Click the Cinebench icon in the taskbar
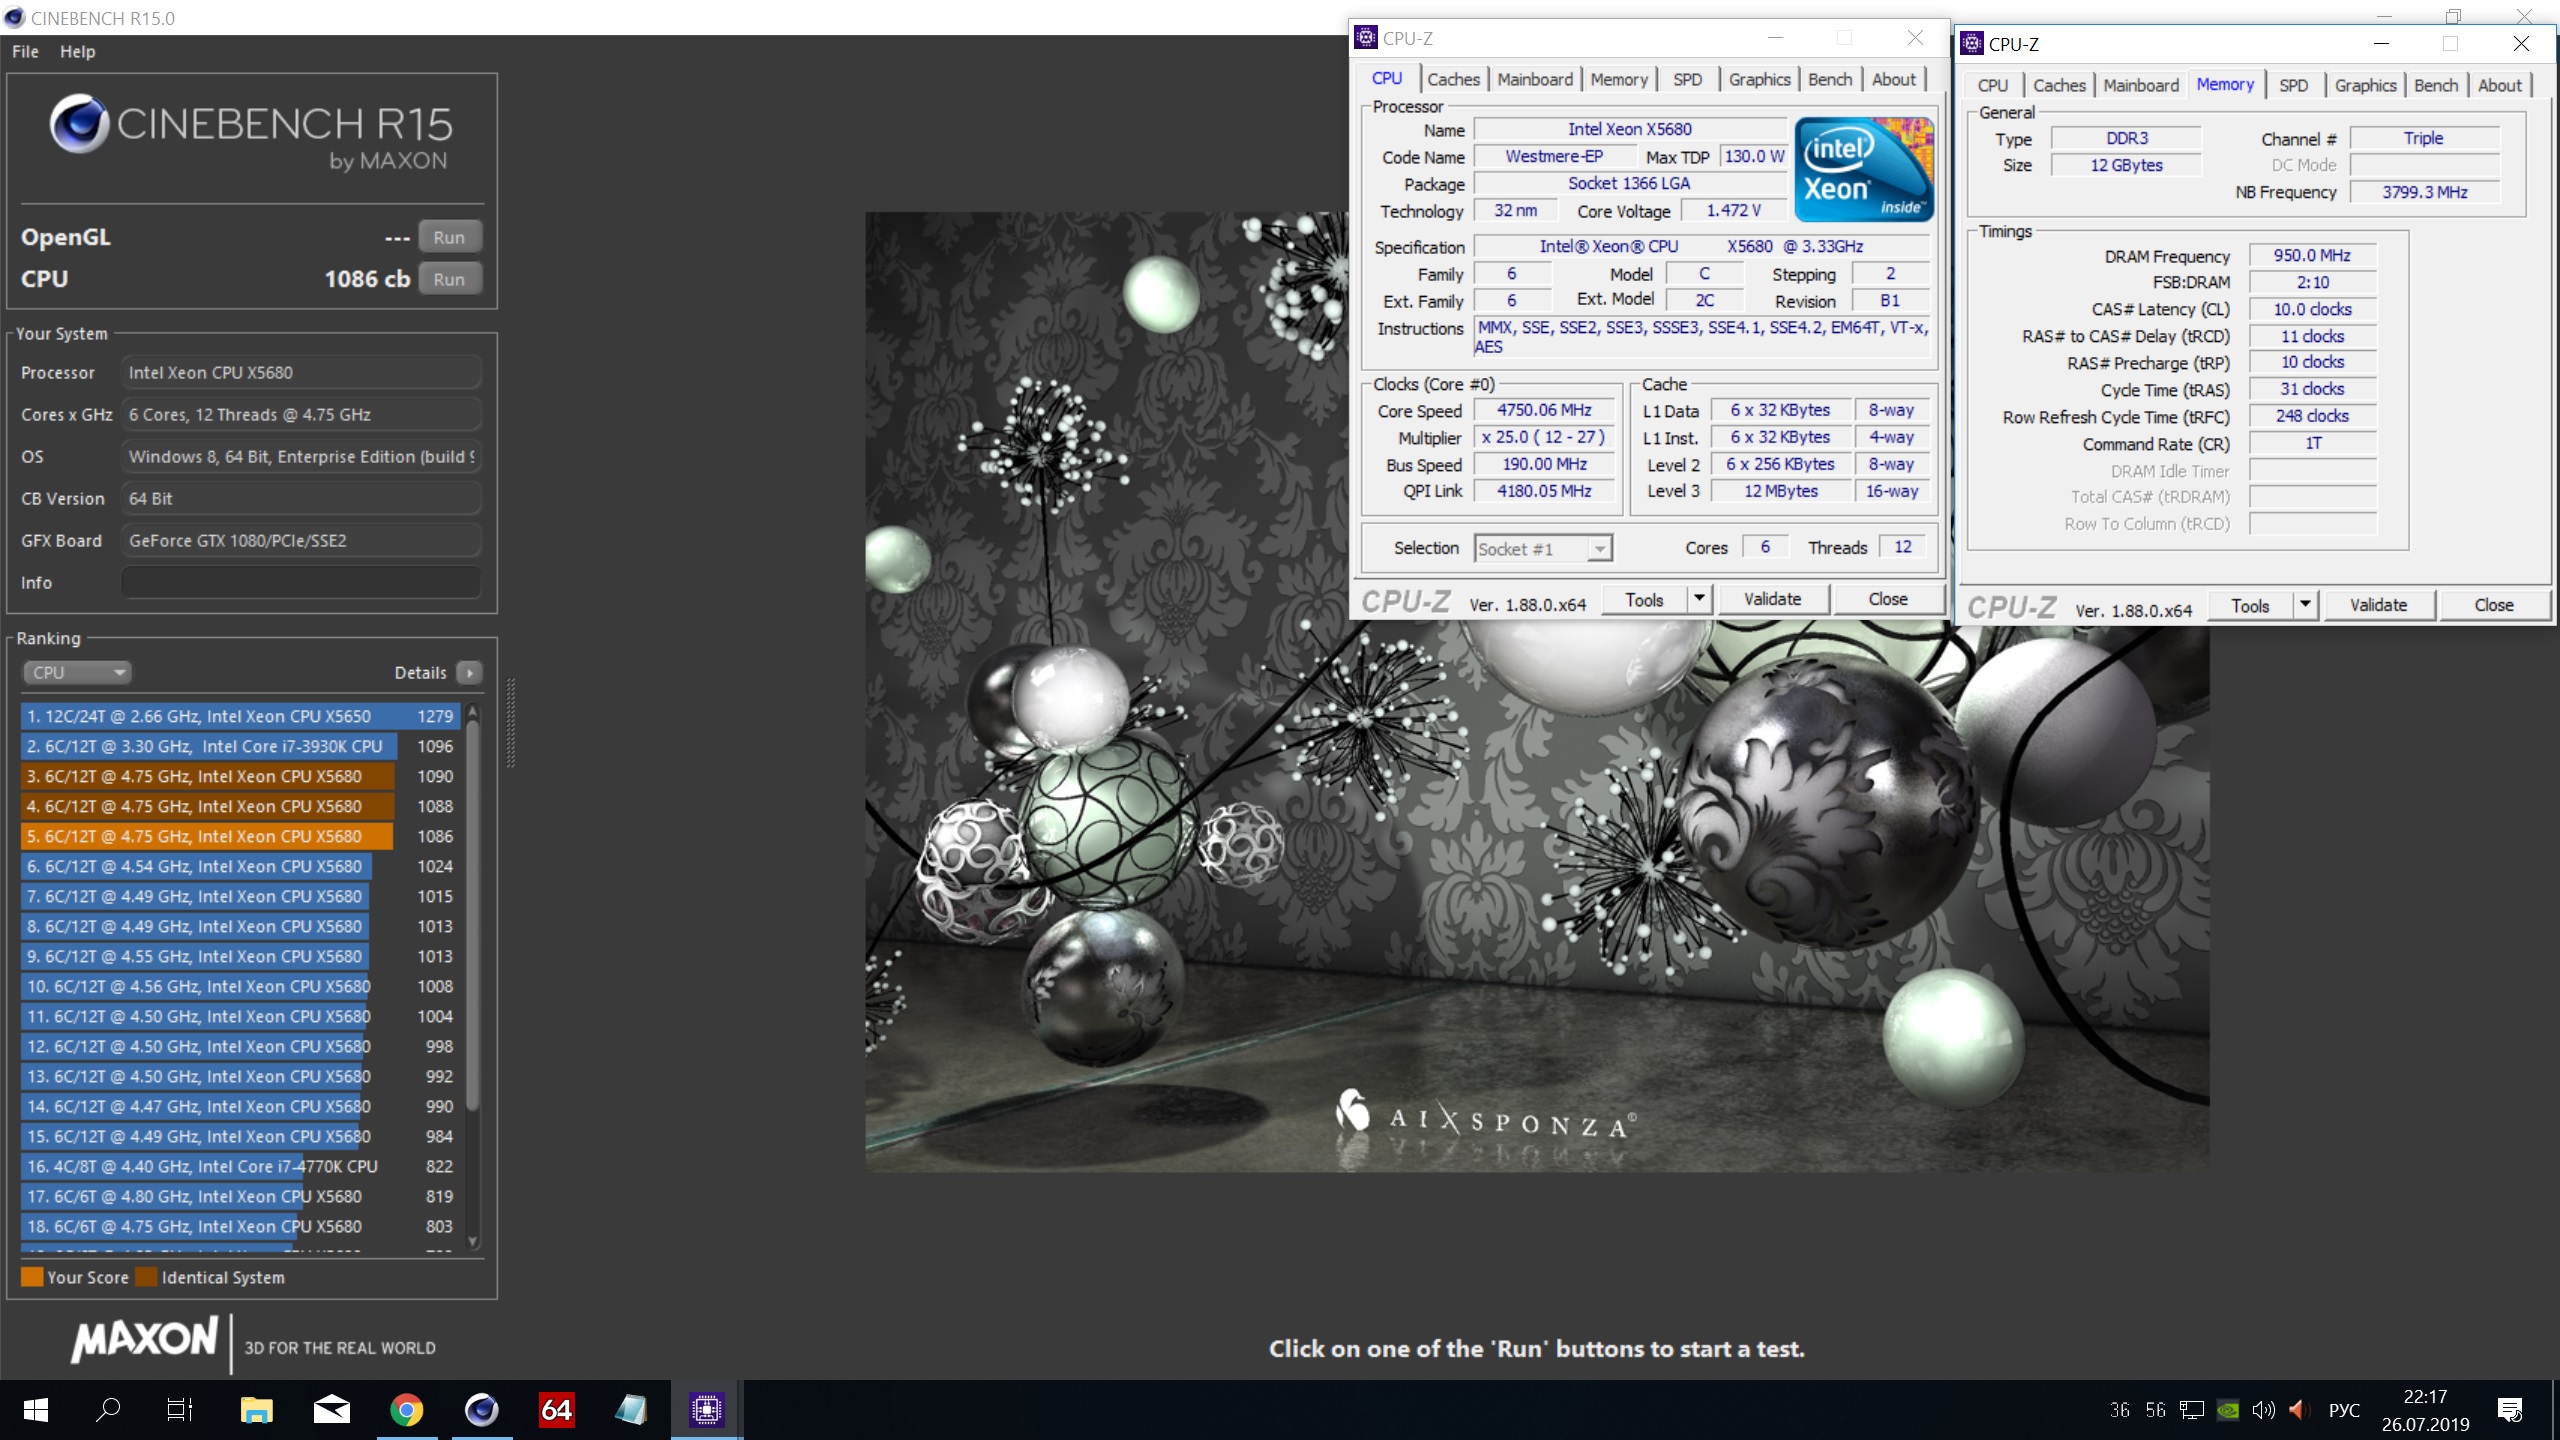The image size is (2560, 1440). click(x=481, y=1410)
